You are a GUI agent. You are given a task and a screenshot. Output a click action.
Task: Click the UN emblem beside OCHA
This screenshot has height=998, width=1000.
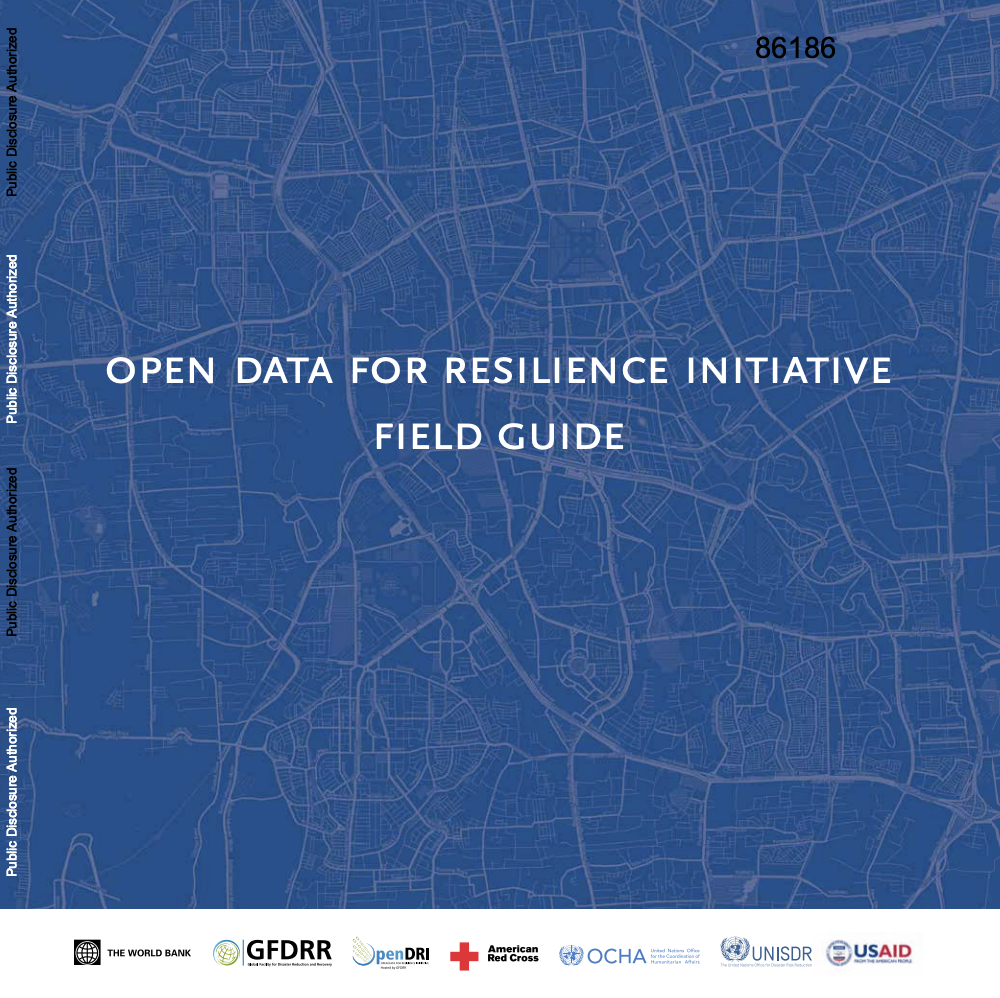tap(571, 955)
